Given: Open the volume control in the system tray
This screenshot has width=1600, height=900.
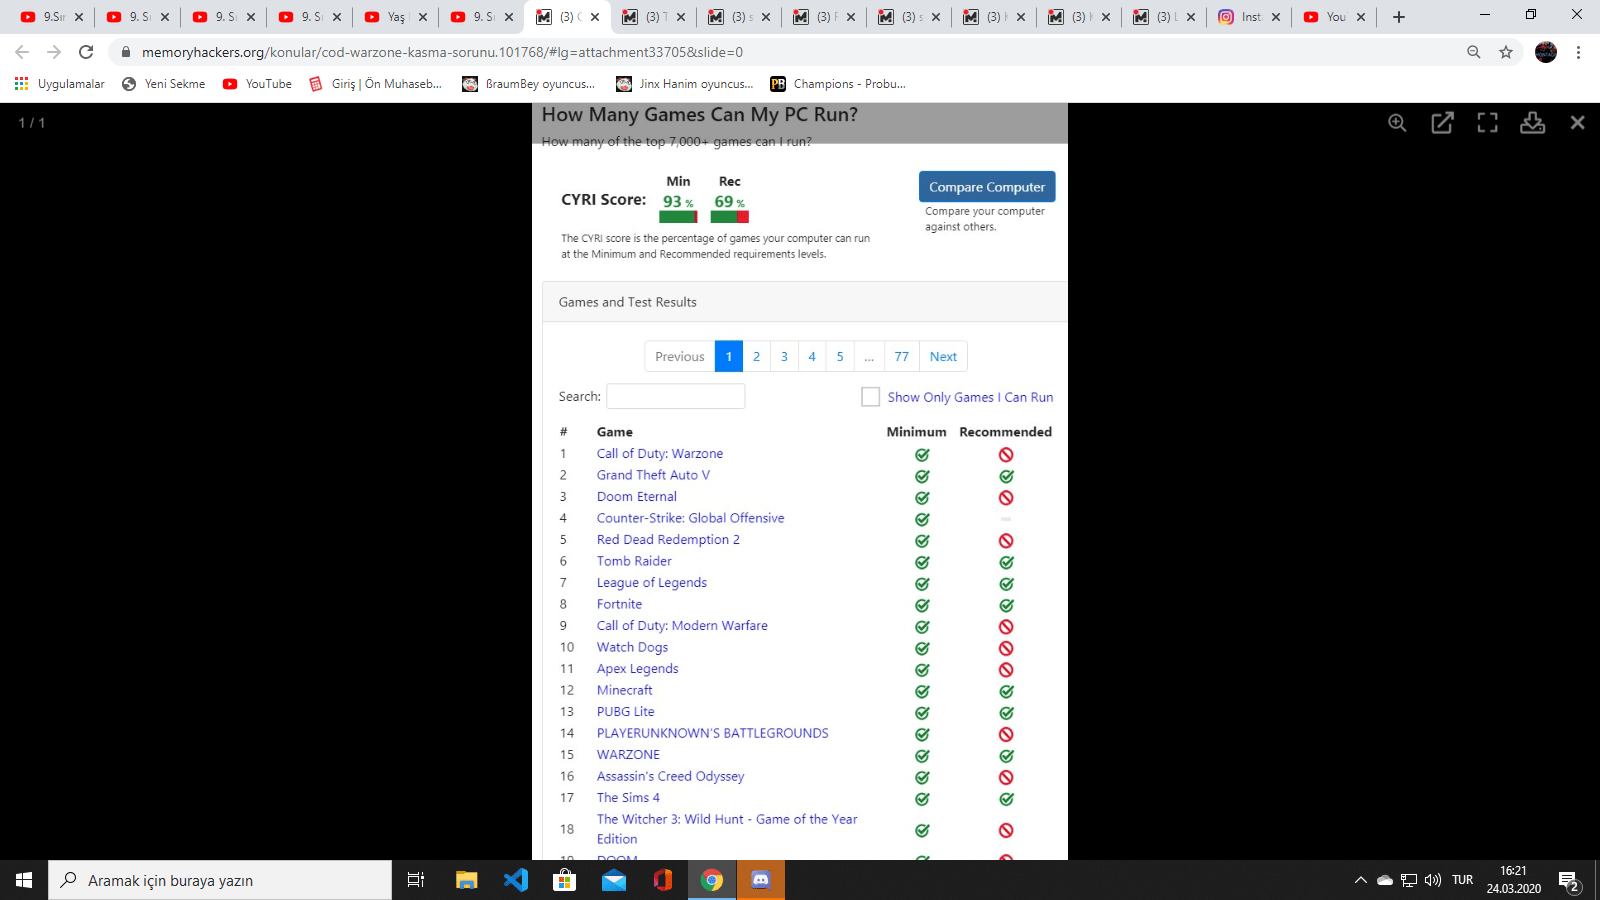Looking at the screenshot, I should [x=1433, y=880].
